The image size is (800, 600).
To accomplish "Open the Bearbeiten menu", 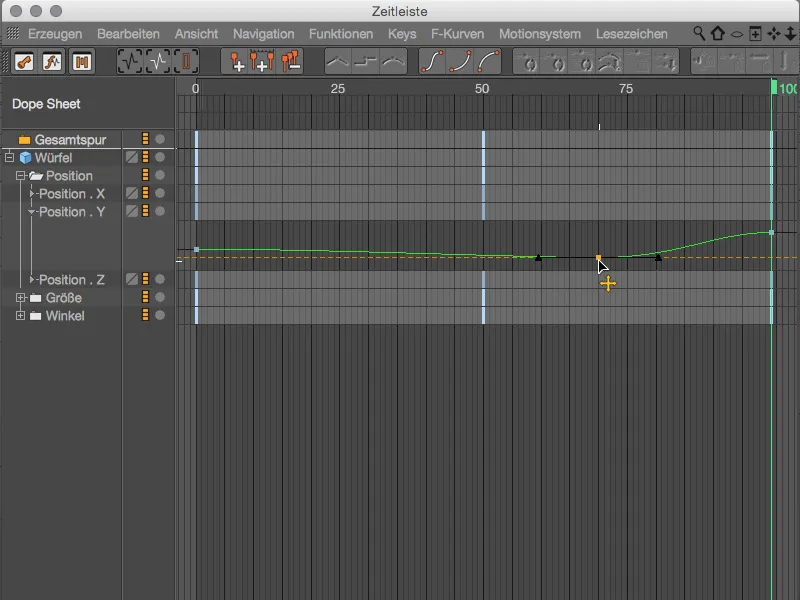I will coord(128,34).
